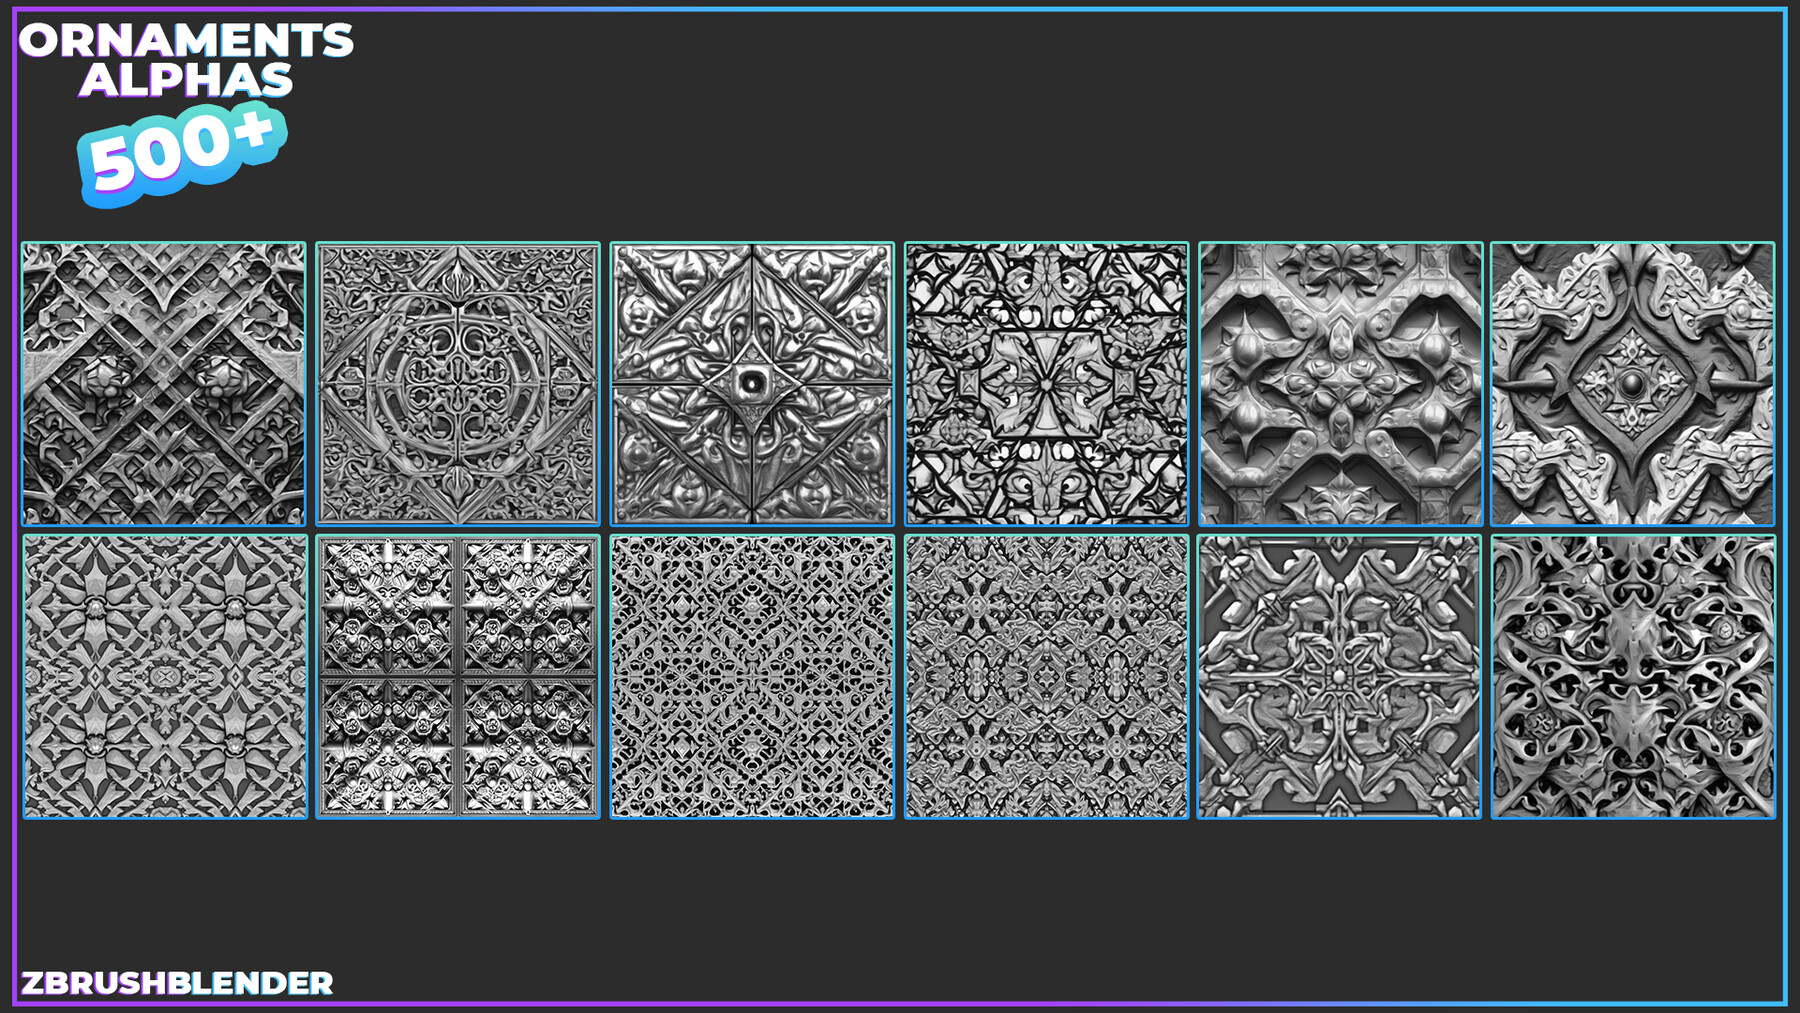Select the teal-framed gothic ornament border

1338,243
